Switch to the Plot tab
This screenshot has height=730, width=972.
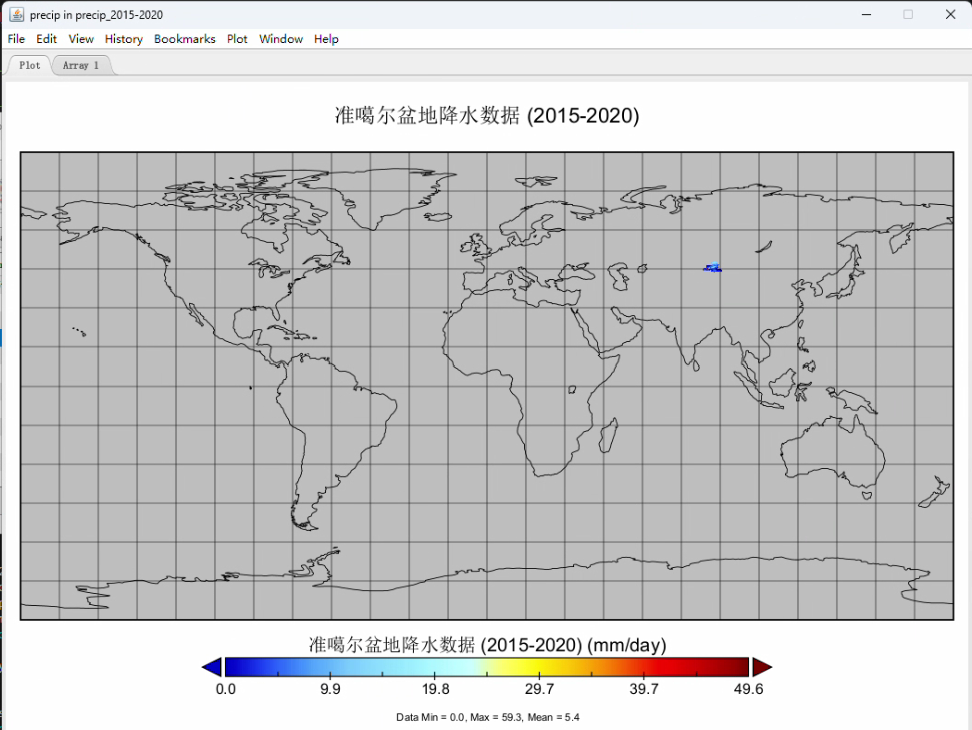29,65
